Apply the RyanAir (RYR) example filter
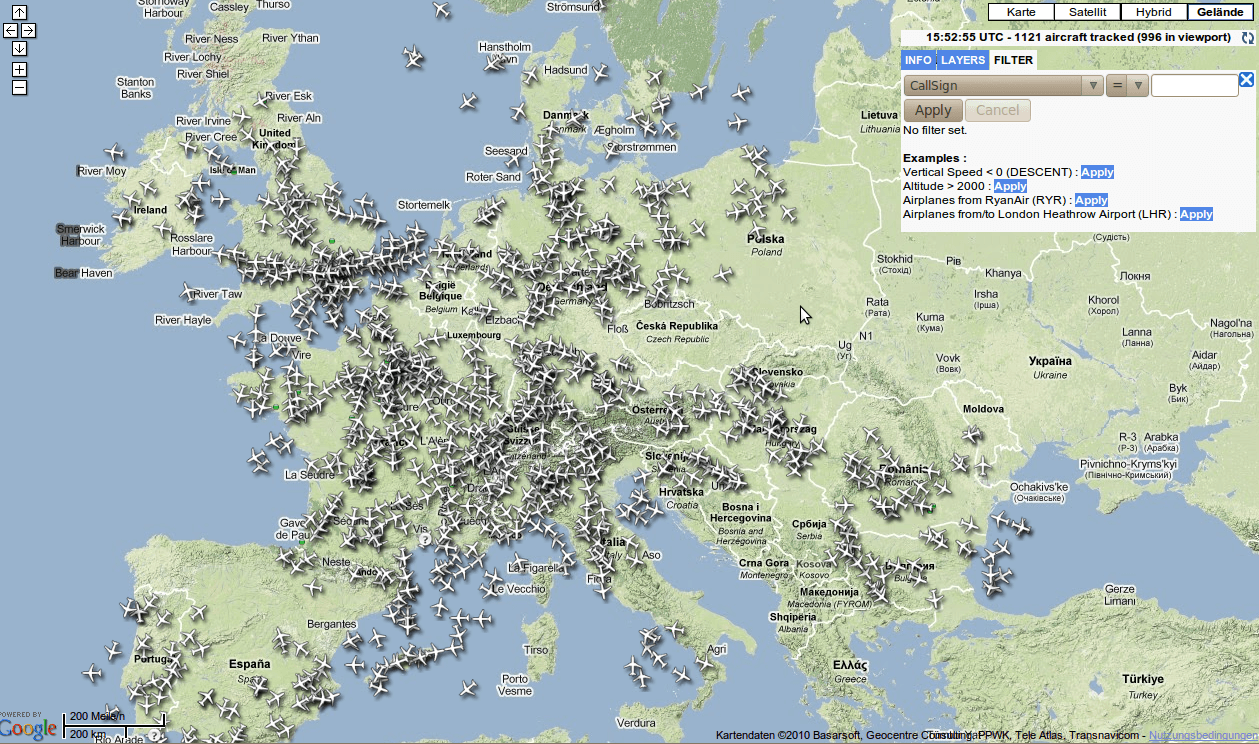The width and height of the screenshot is (1259, 744). (1091, 200)
